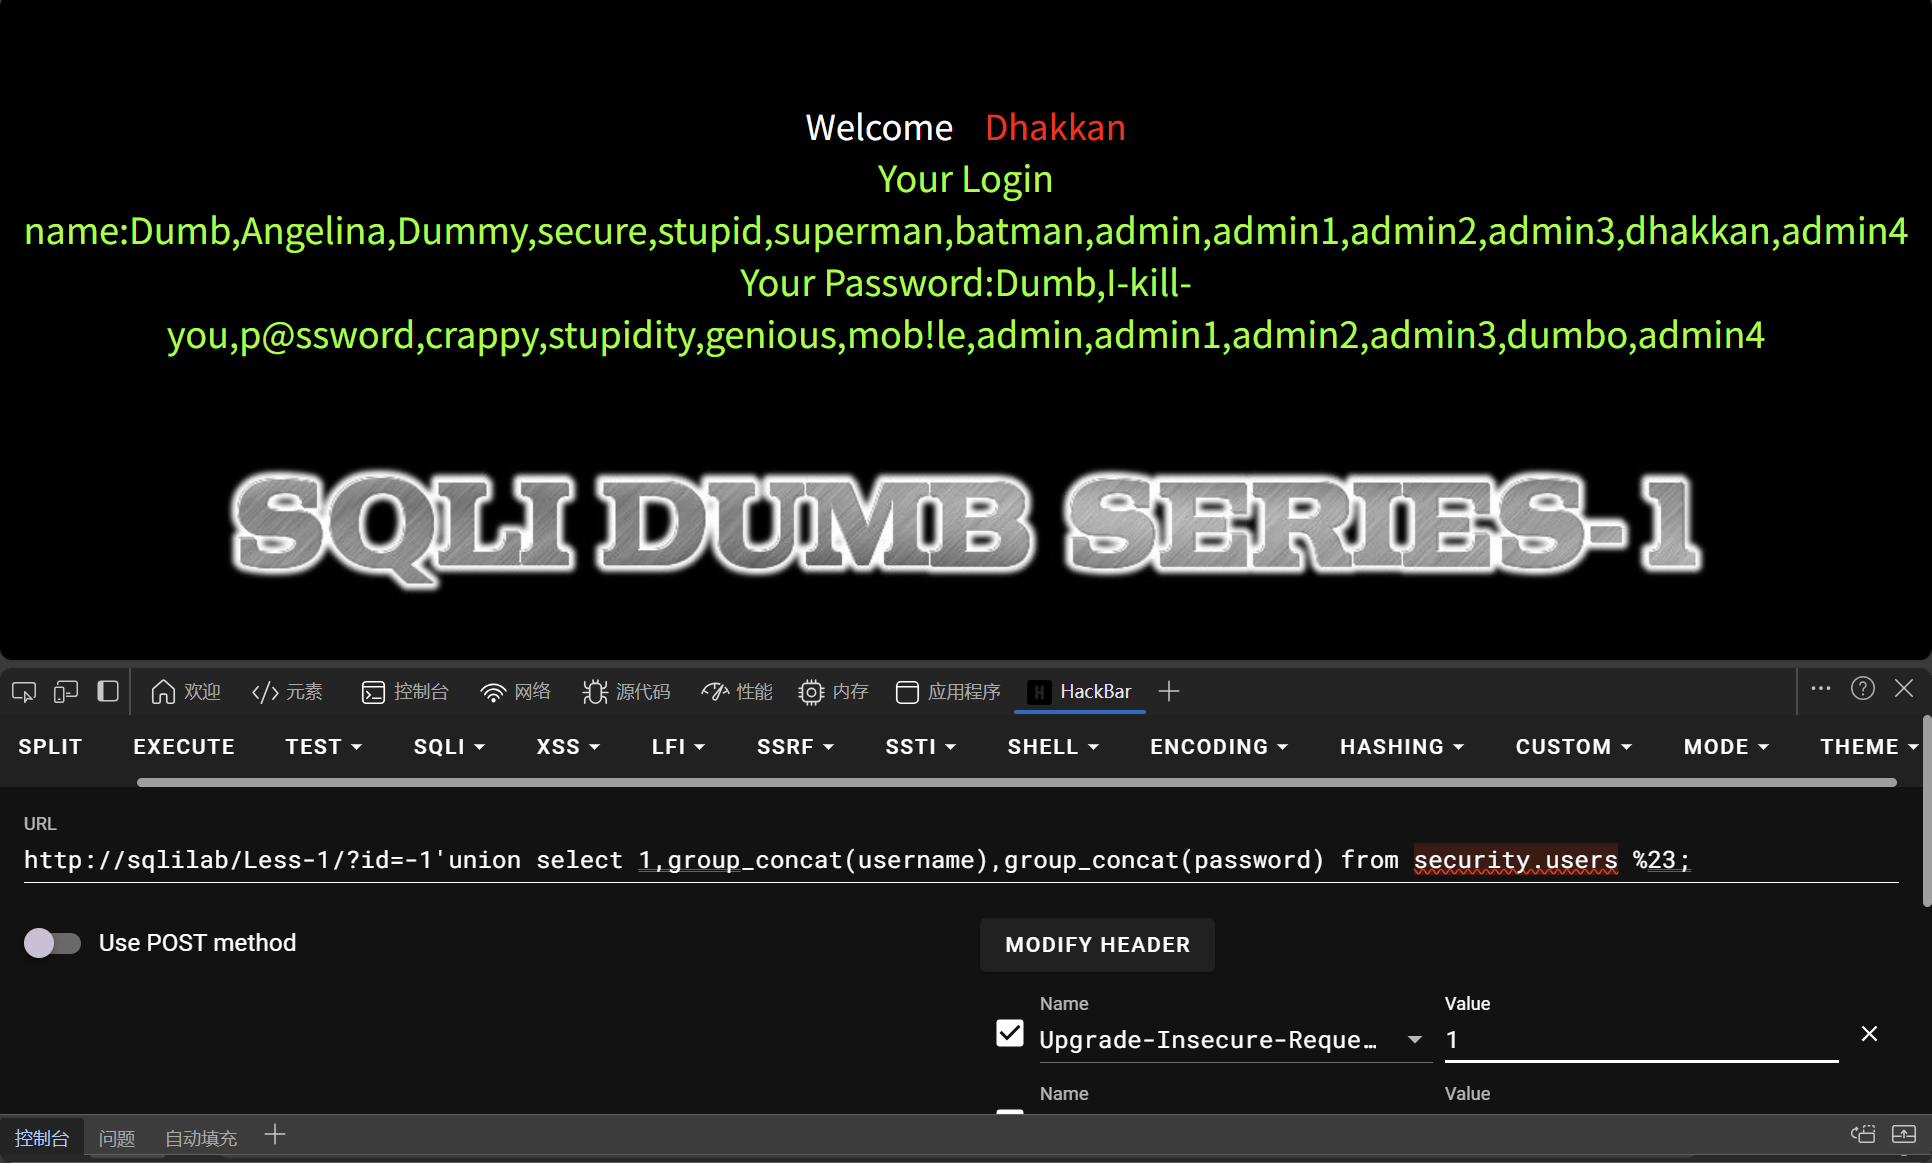Click the plus icon to add DevTools tool
This screenshot has height=1163, width=1932.
tap(1169, 691)
